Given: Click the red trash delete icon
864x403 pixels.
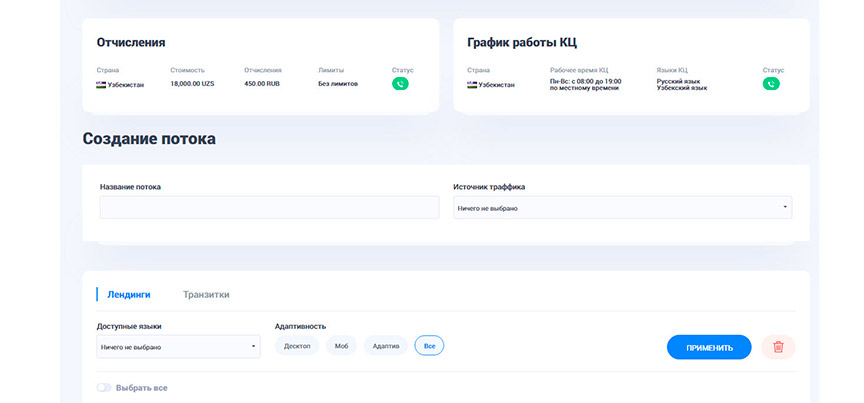Looking at the screenshot, I should 778,347.
